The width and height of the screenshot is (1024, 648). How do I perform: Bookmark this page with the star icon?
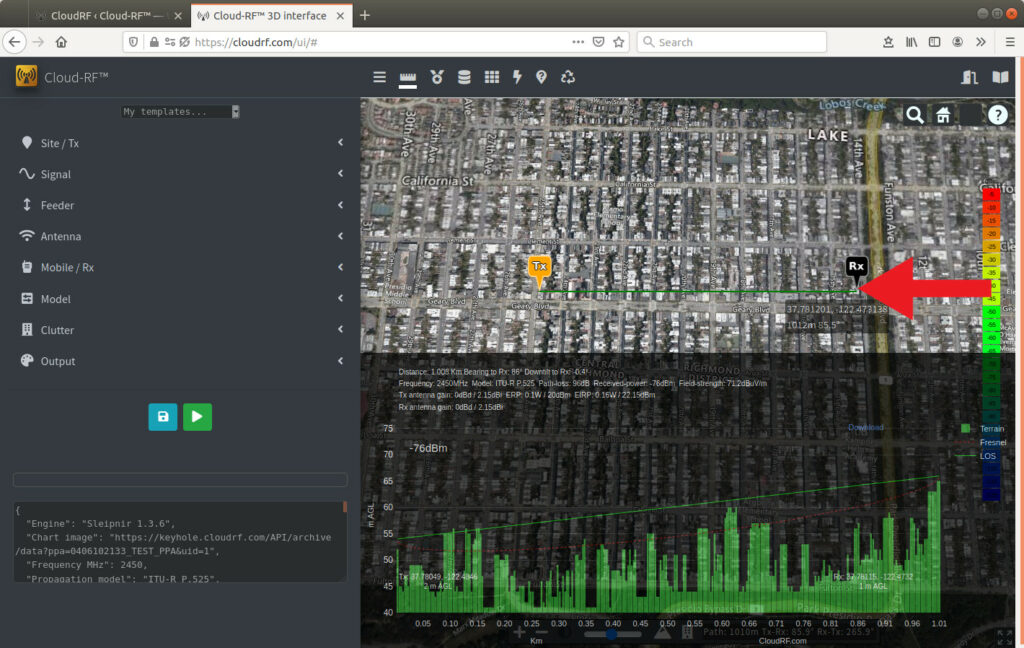coord(618,42)
